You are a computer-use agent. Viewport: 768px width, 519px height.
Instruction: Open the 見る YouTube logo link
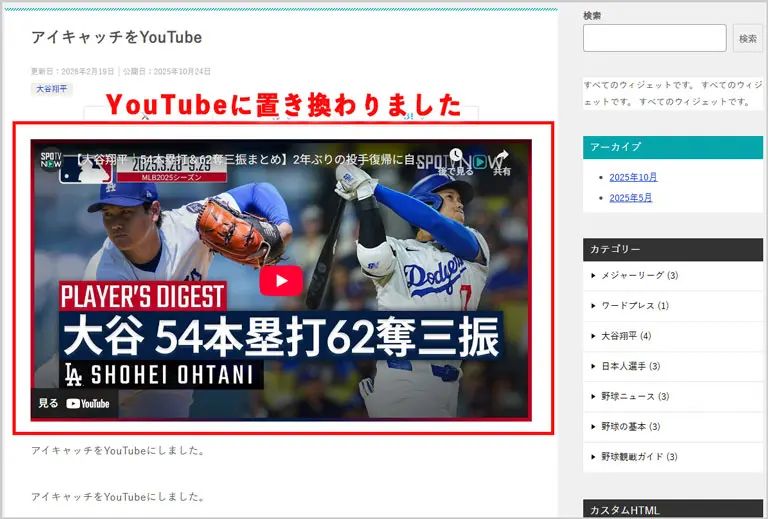pos(74,403)
